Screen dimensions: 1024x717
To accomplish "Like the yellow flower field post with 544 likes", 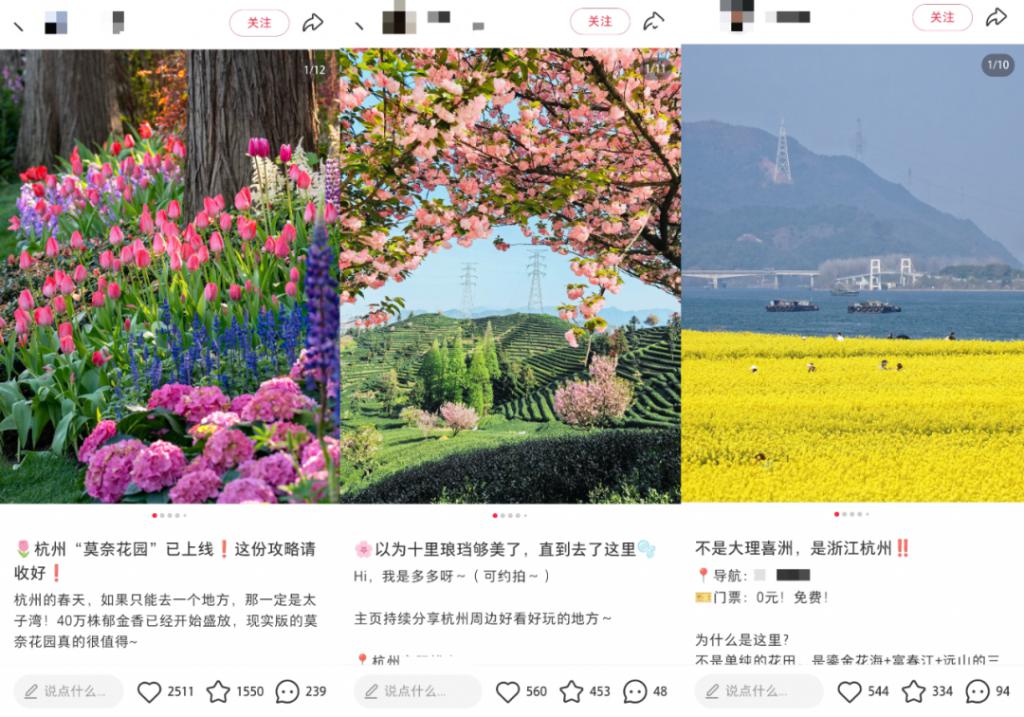I will (849, 691).
